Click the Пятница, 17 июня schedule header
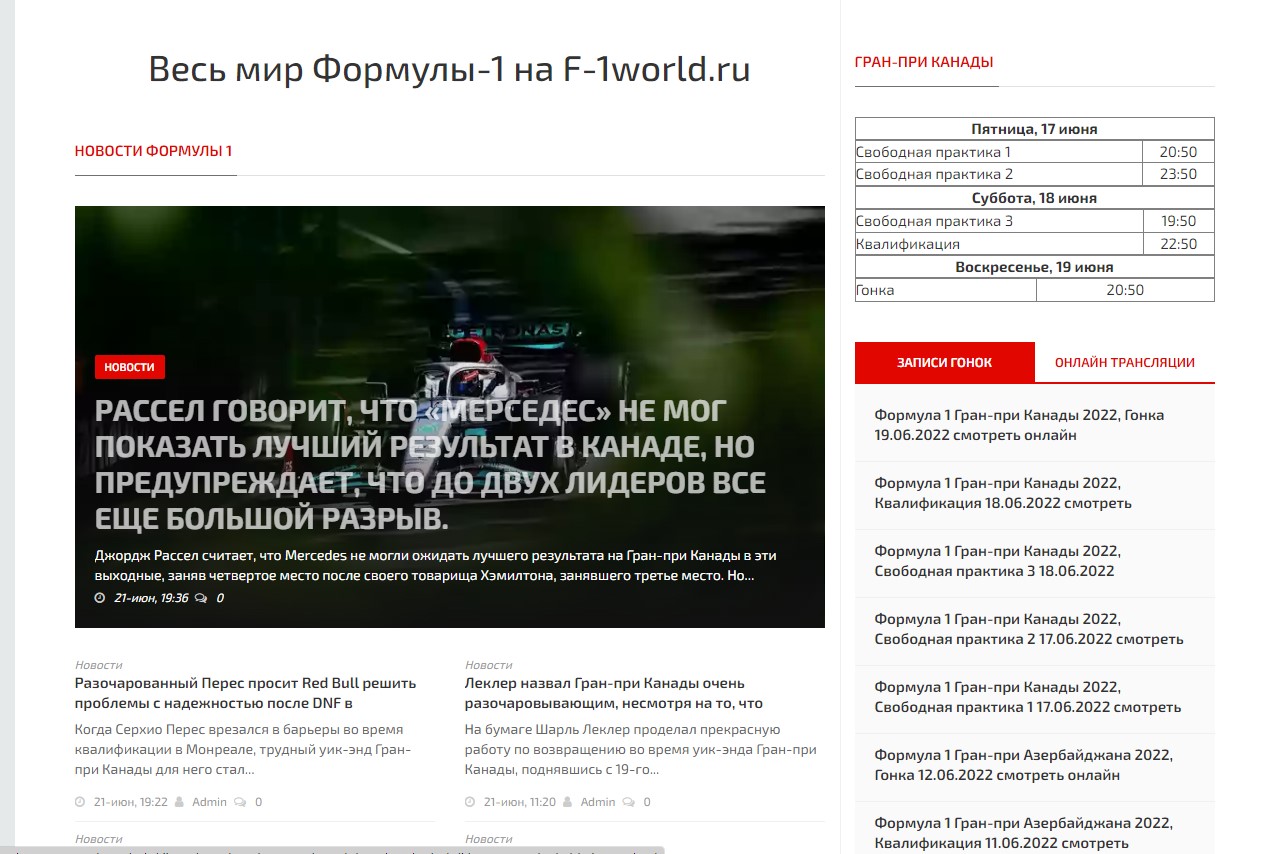Screen dimensions: 1272x854 click(1034, 129)
